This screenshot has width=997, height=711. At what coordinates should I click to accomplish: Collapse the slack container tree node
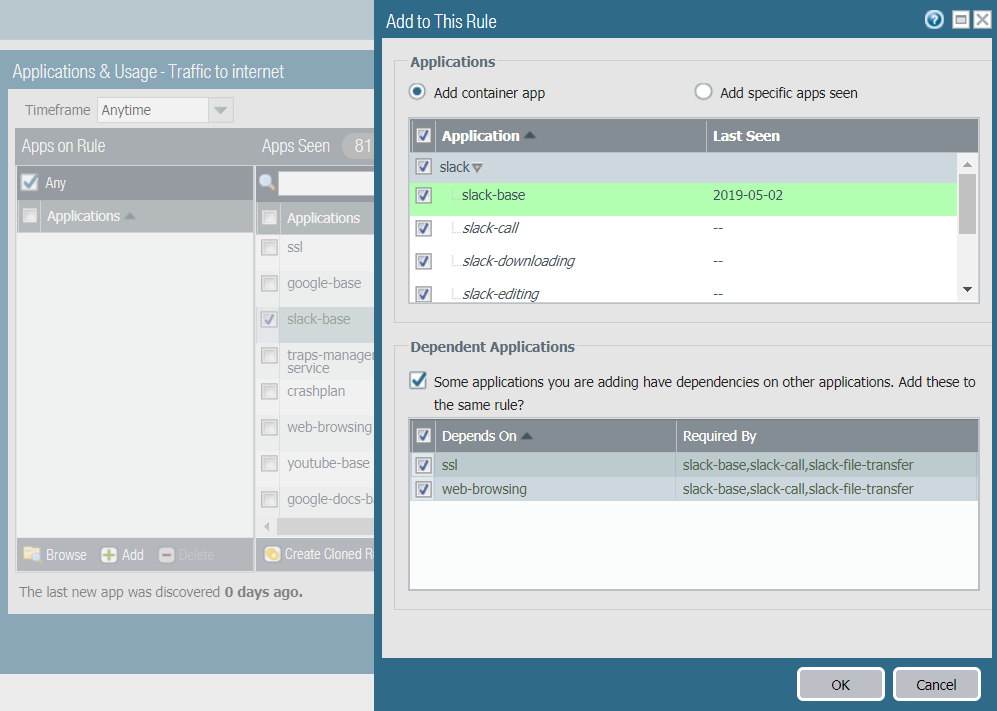(477, 168)
